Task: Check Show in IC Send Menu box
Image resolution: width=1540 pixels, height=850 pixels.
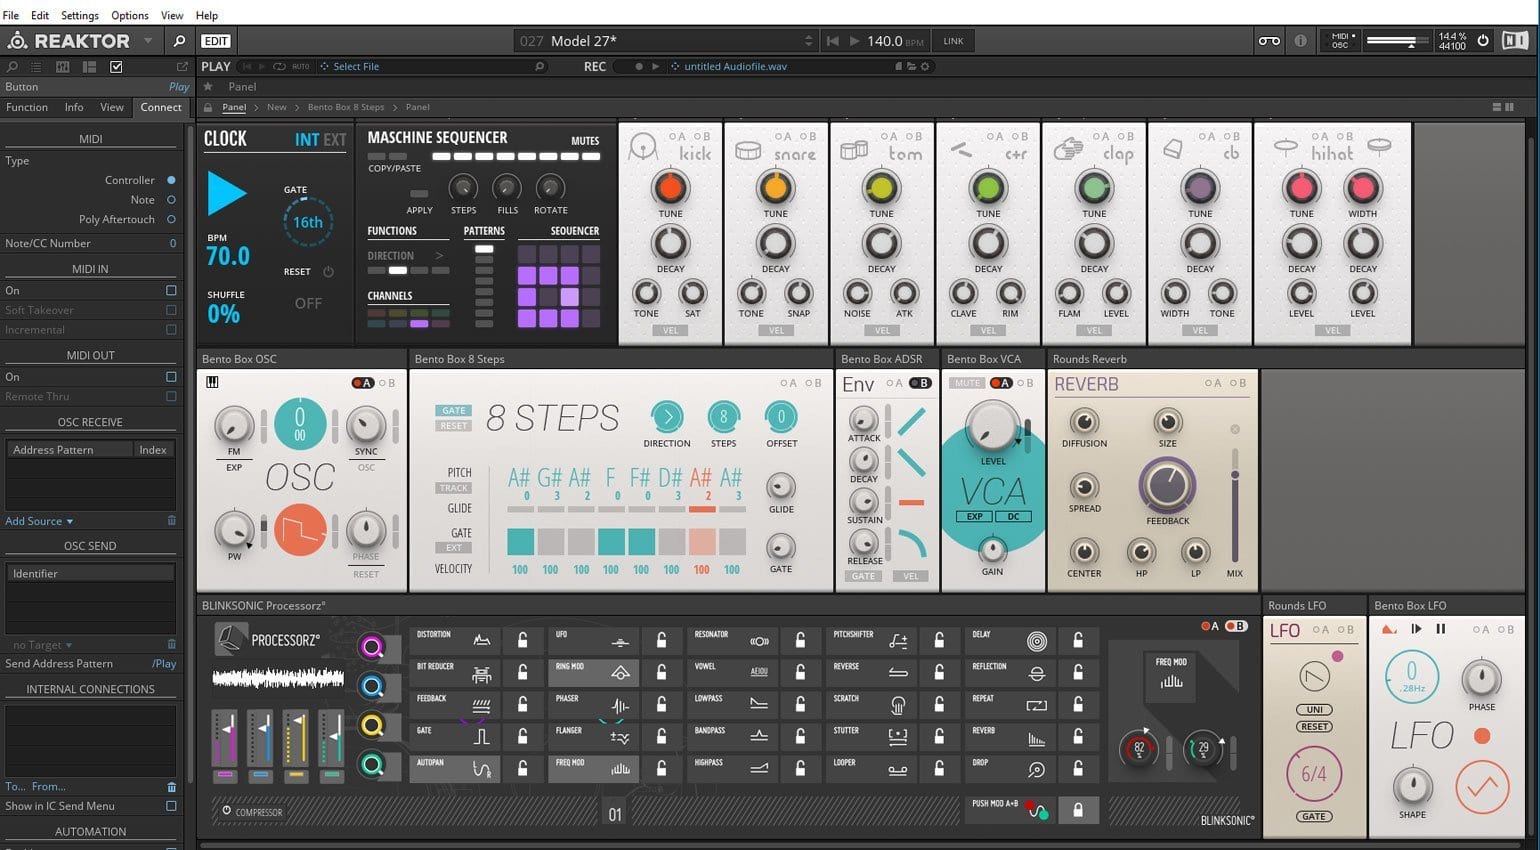Action: 171,806
